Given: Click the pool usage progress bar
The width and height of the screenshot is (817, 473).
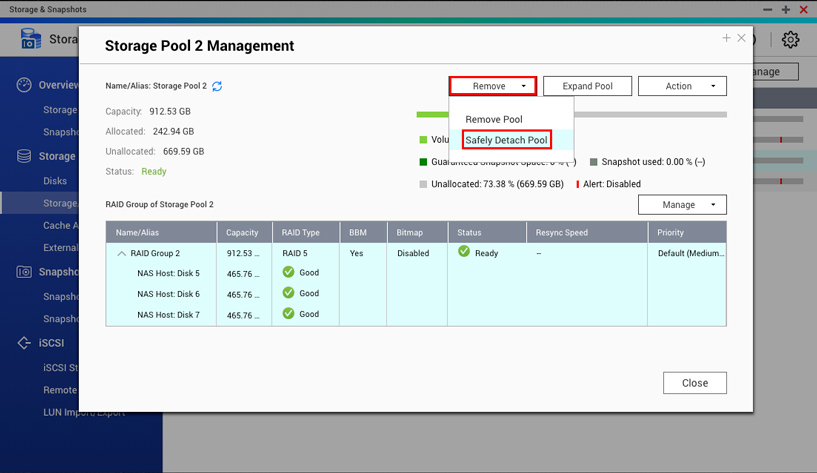Looking at the screenshot, I should (x=571, y=114).
